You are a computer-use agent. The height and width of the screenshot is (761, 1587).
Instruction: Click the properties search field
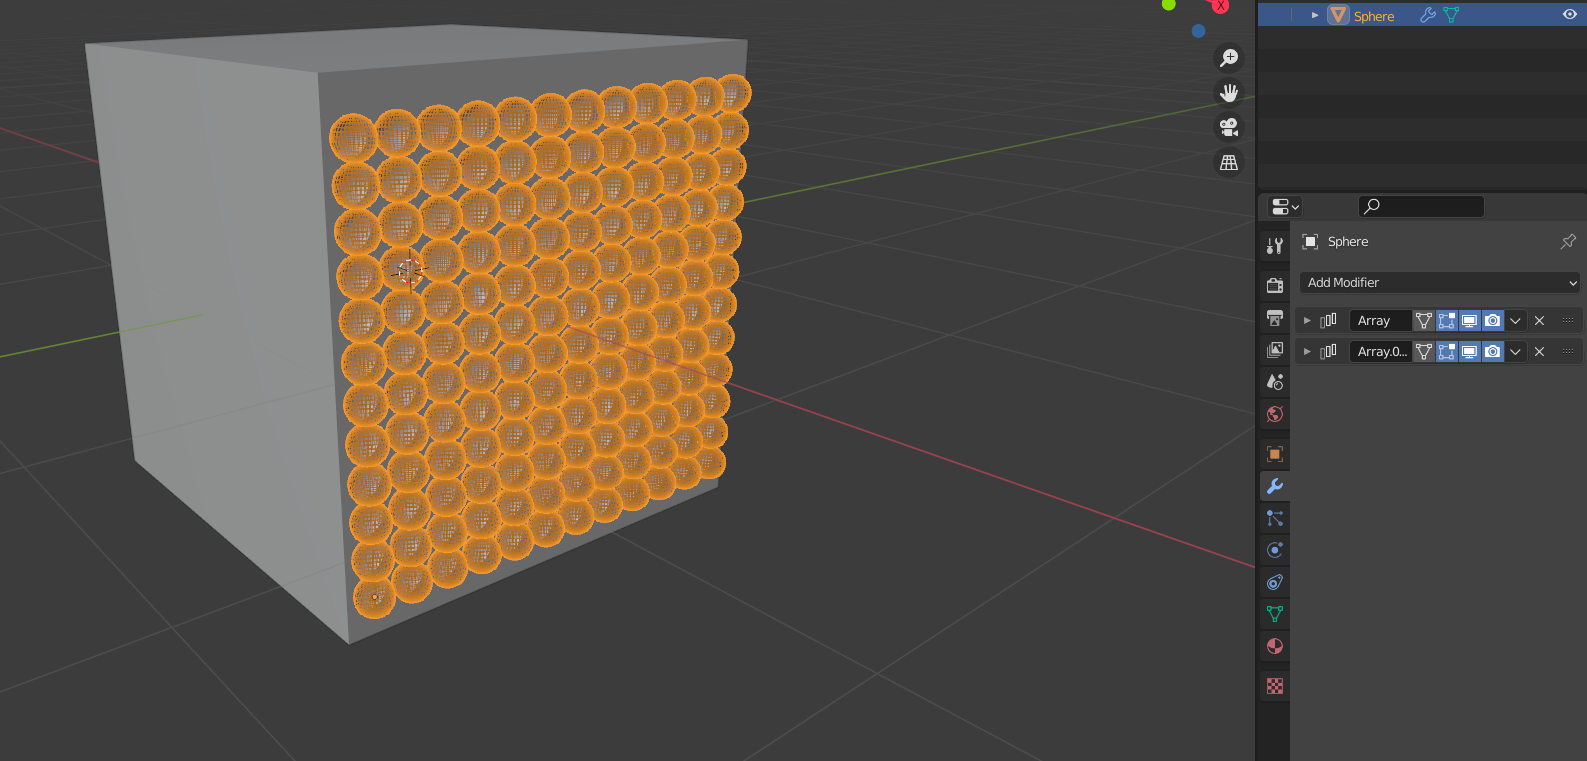pos(1421,206)
